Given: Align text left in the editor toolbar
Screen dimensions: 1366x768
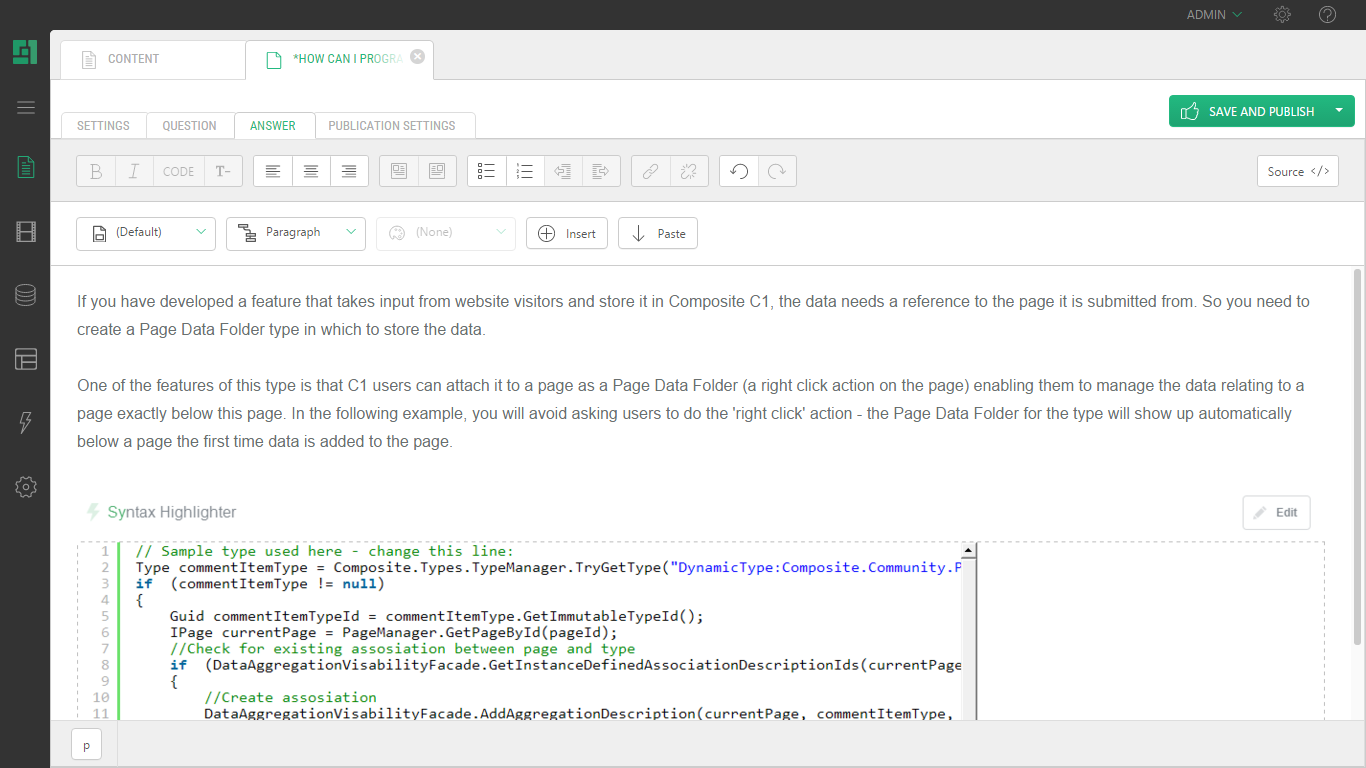Looking at the screenshot, I should (x=273, y=171).
